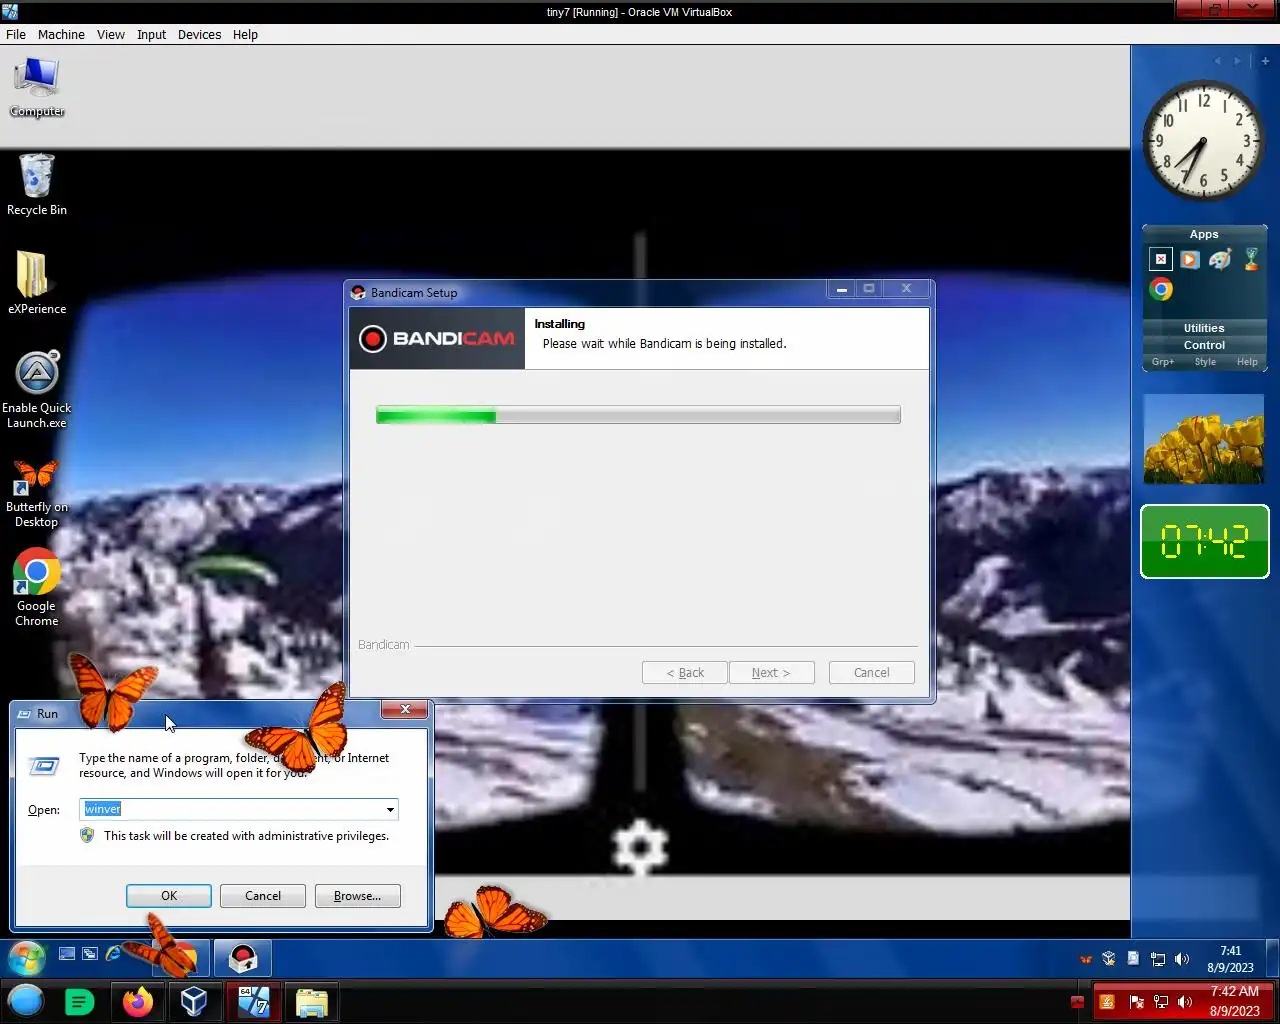Click Grp+ in launcher gadget

(x=1163, y=362)
